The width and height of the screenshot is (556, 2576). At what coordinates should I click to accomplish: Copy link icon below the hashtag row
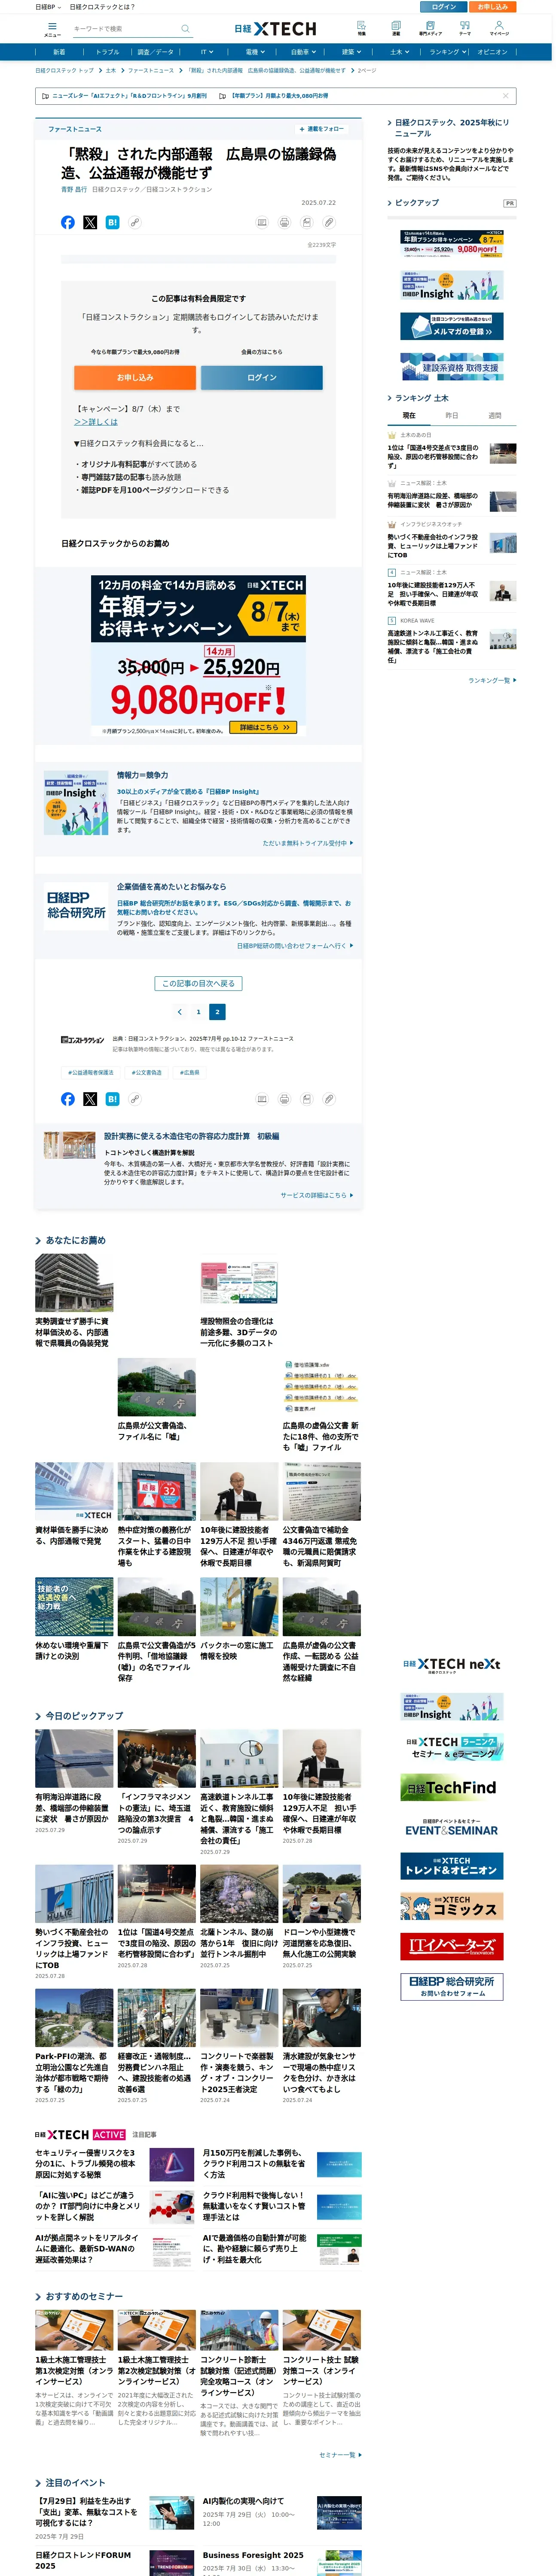tap(134, 1099)
